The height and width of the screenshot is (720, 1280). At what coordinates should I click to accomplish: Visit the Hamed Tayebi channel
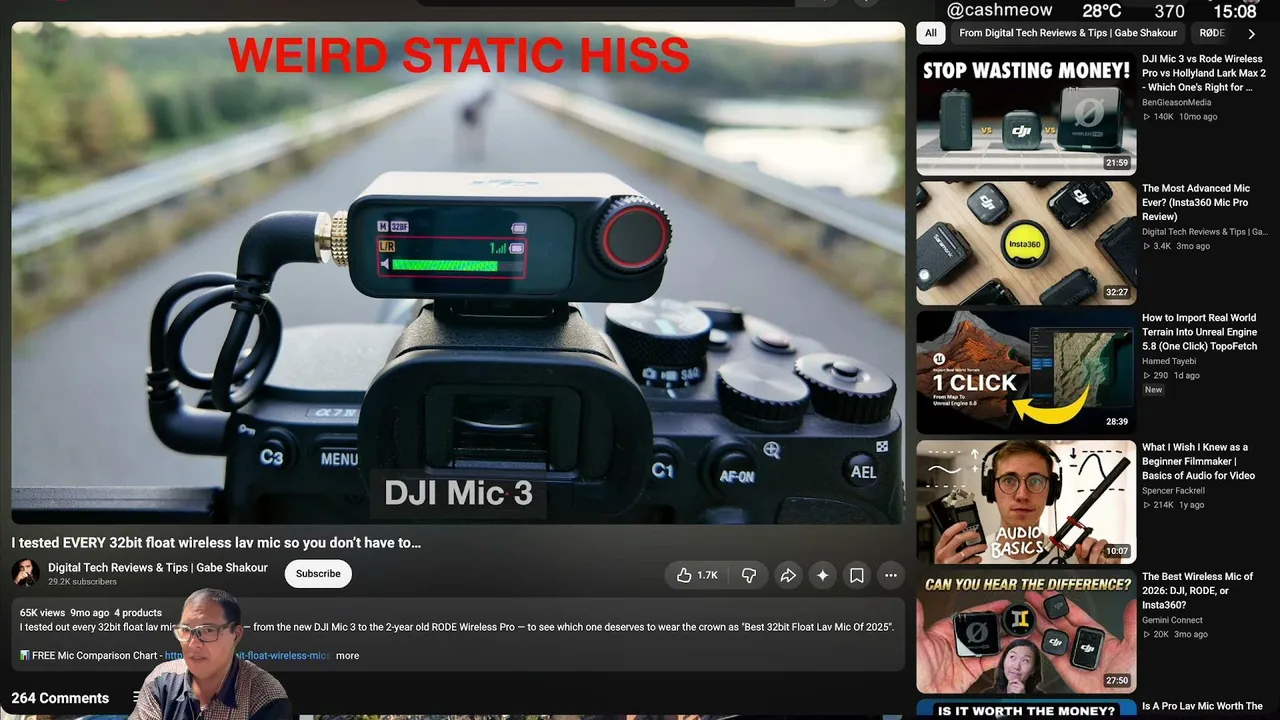coord(1170,361)
